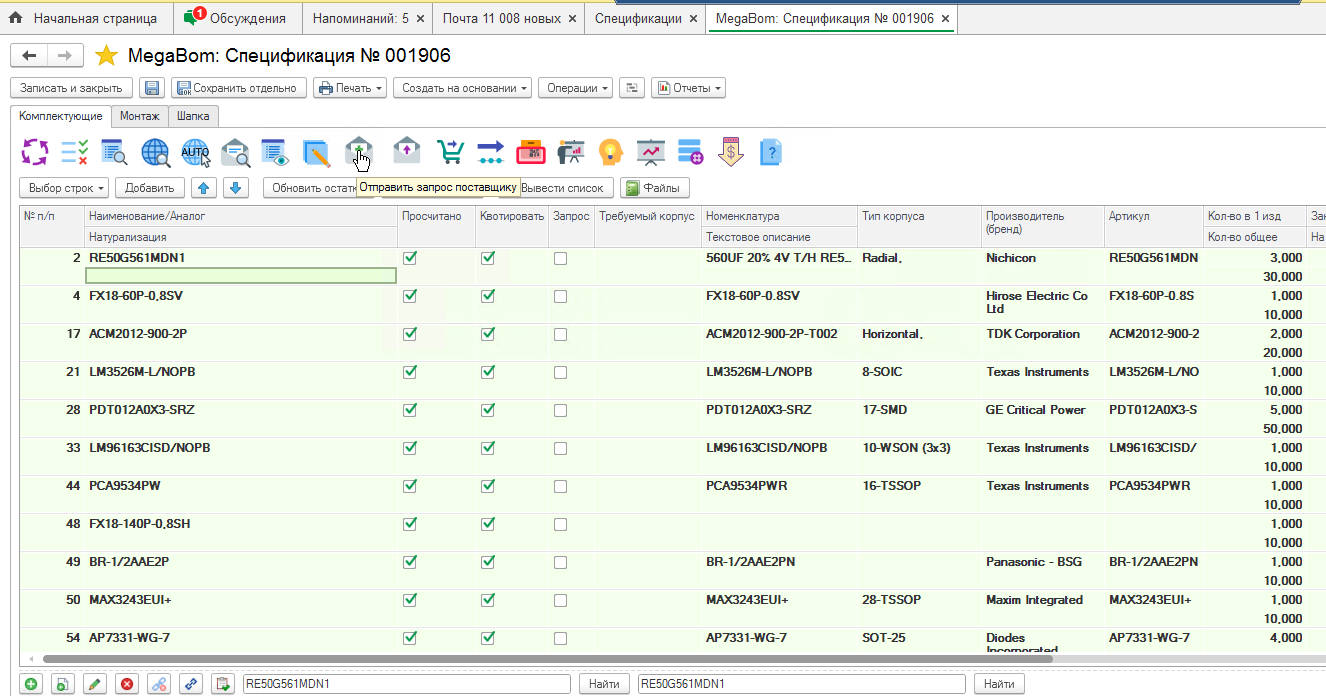Click the lightbulb head icon
1326x696 pixels.
point(610,152)
